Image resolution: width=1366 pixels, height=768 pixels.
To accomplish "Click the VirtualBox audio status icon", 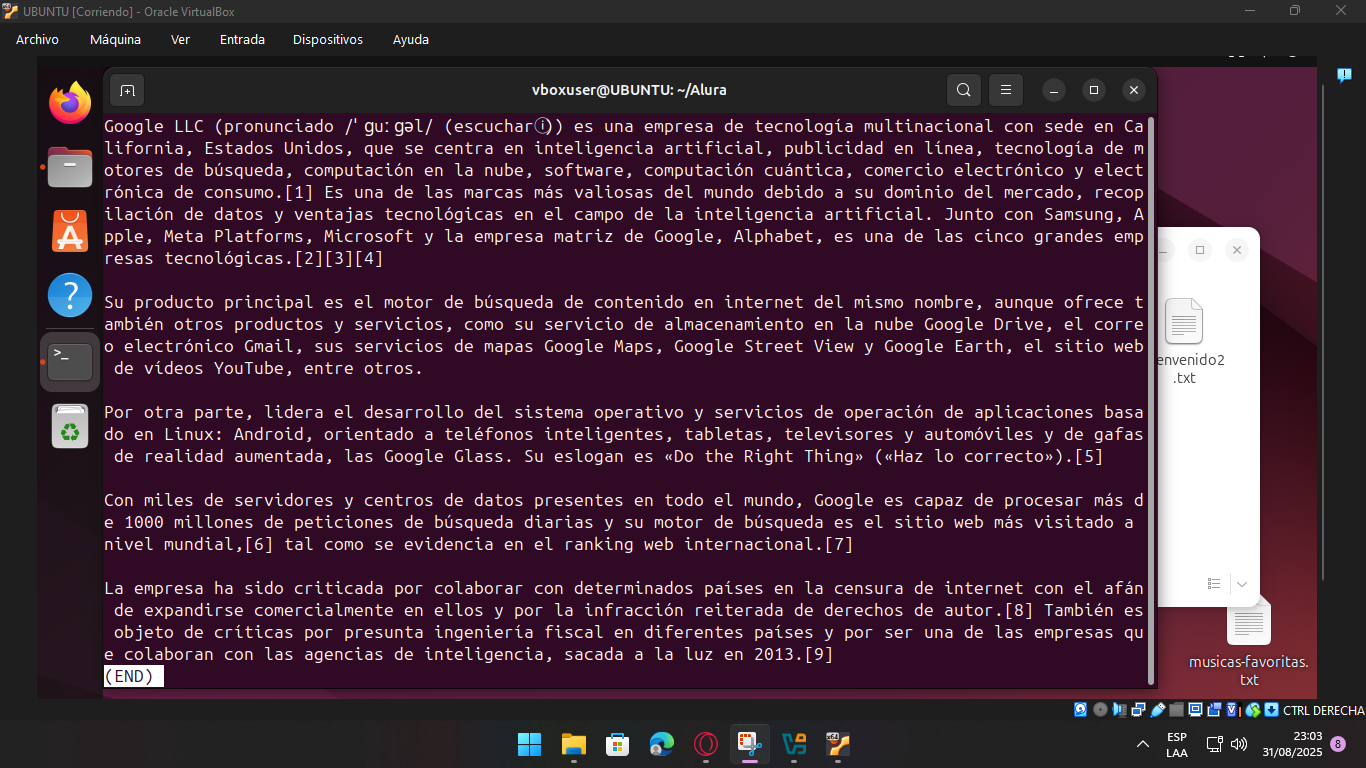I will [x=1119, y=710].
